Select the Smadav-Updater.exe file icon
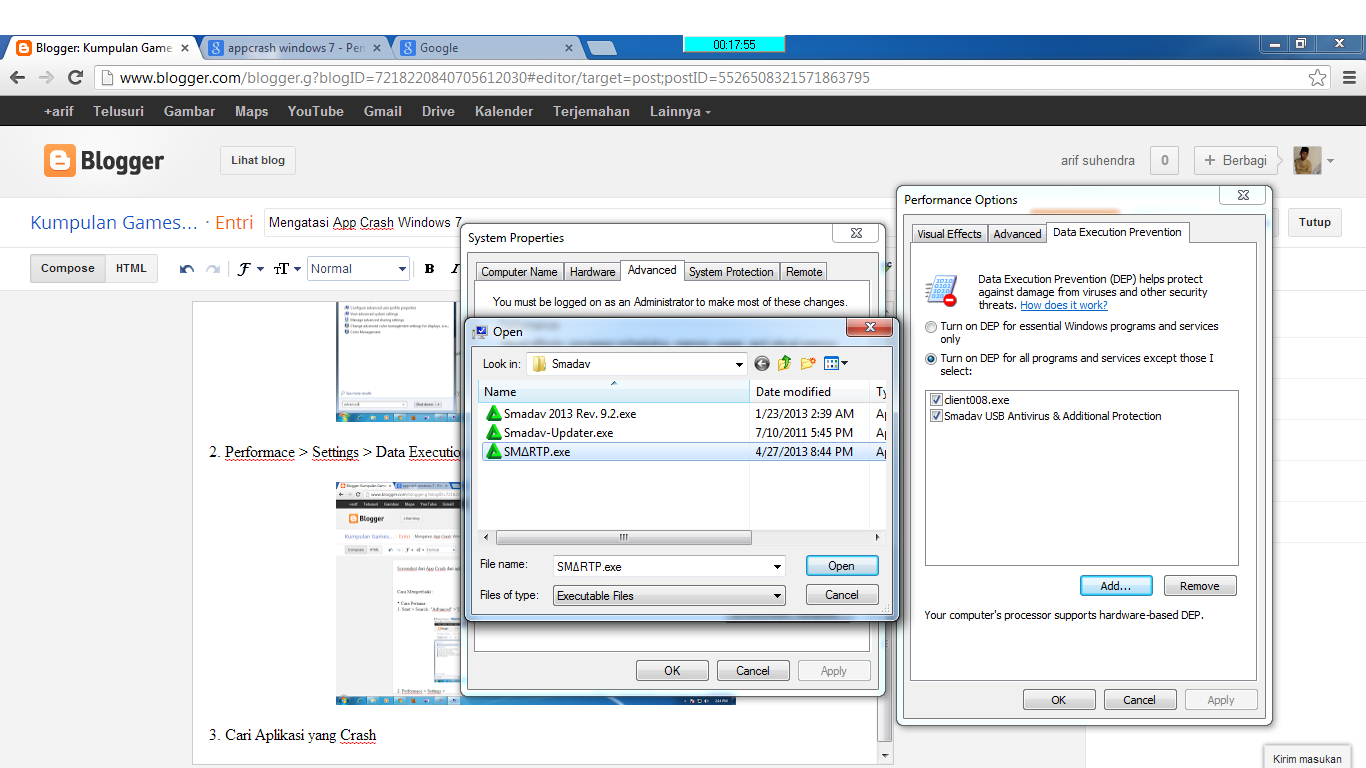Image resolution: width=1366 pixels, height=768 pixels. [493, 433]
